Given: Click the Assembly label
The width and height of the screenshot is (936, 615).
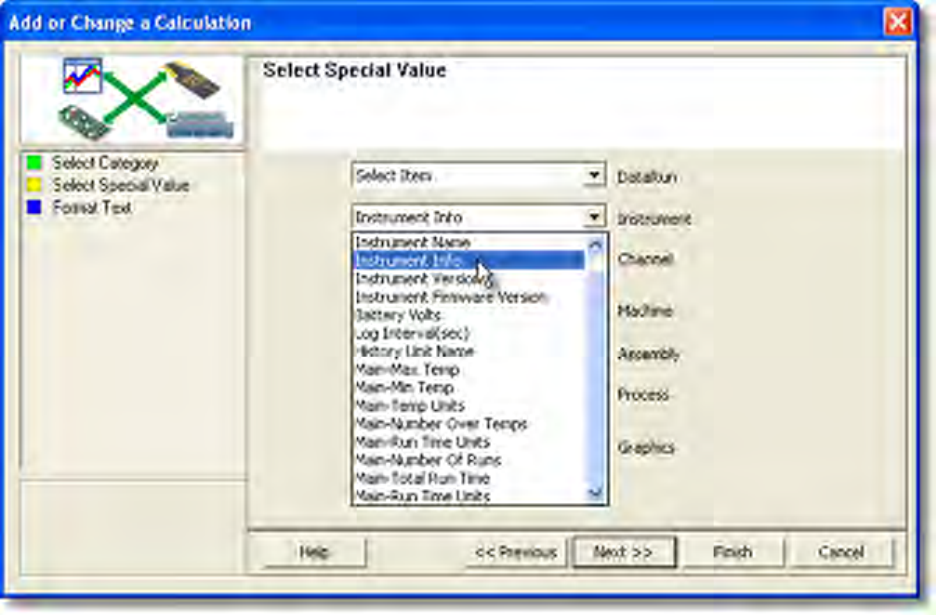Looking at the screenshot, I should coord(648,354).
